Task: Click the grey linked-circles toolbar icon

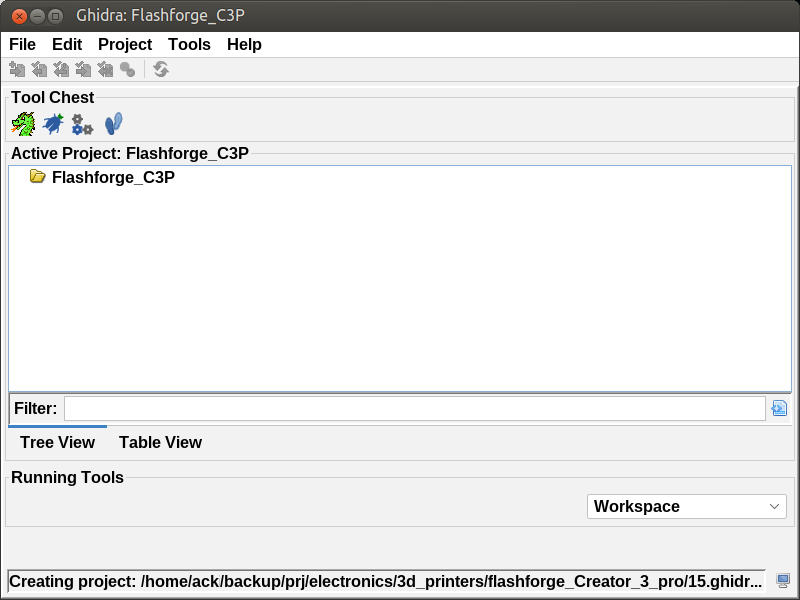Action: (x=128, y=69)
